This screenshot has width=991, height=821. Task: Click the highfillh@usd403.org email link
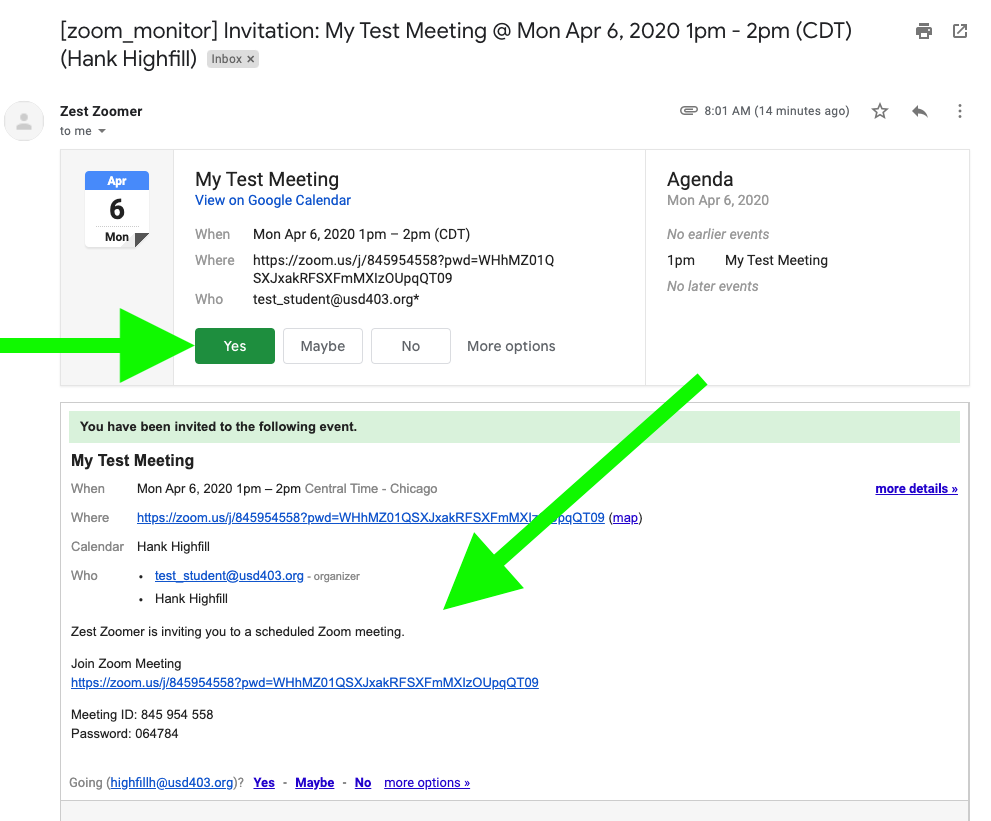[x=172, y=782]
